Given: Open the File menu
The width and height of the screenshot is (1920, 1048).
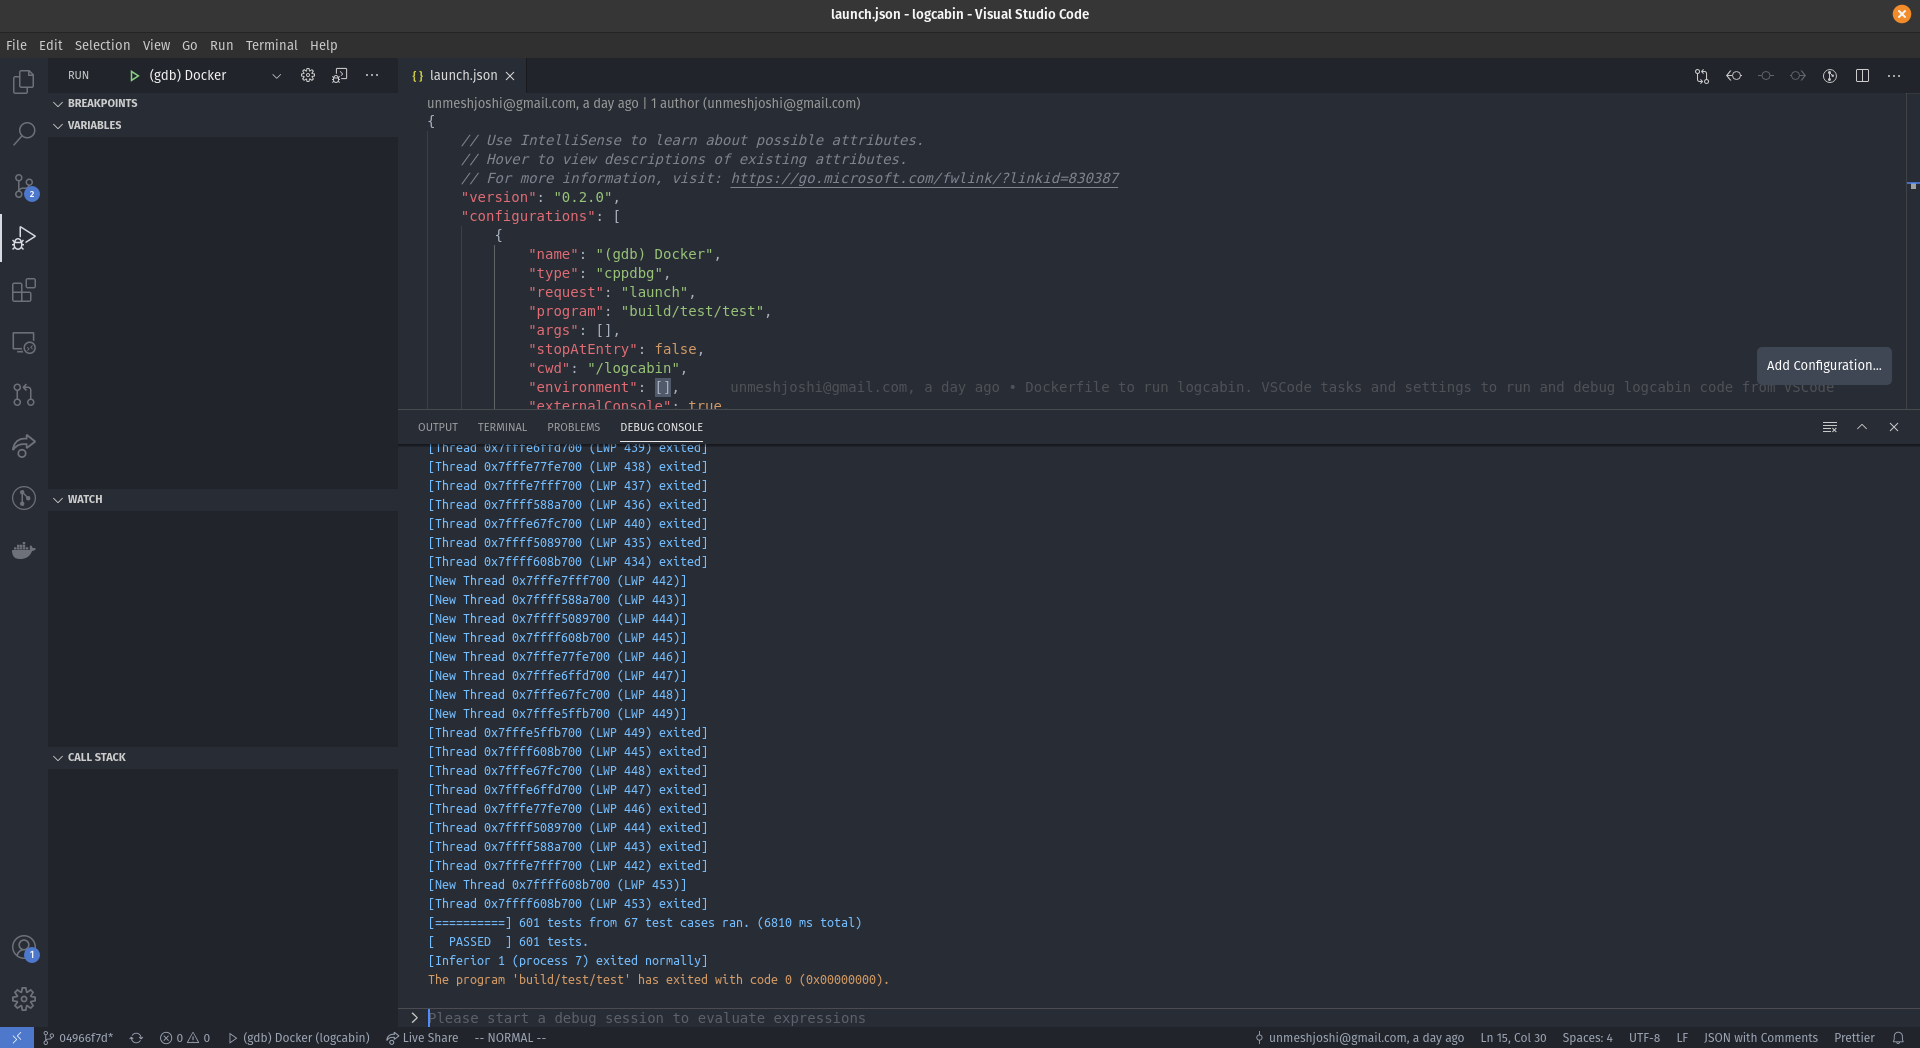Looking at the screenshot, I should 16,45.
